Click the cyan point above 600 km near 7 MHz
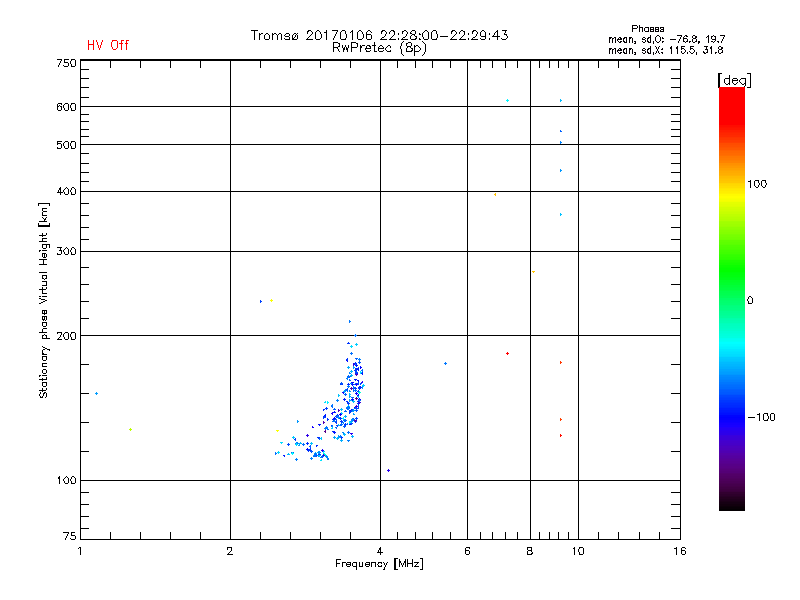800x600 pixels. [x=507, y=101]
